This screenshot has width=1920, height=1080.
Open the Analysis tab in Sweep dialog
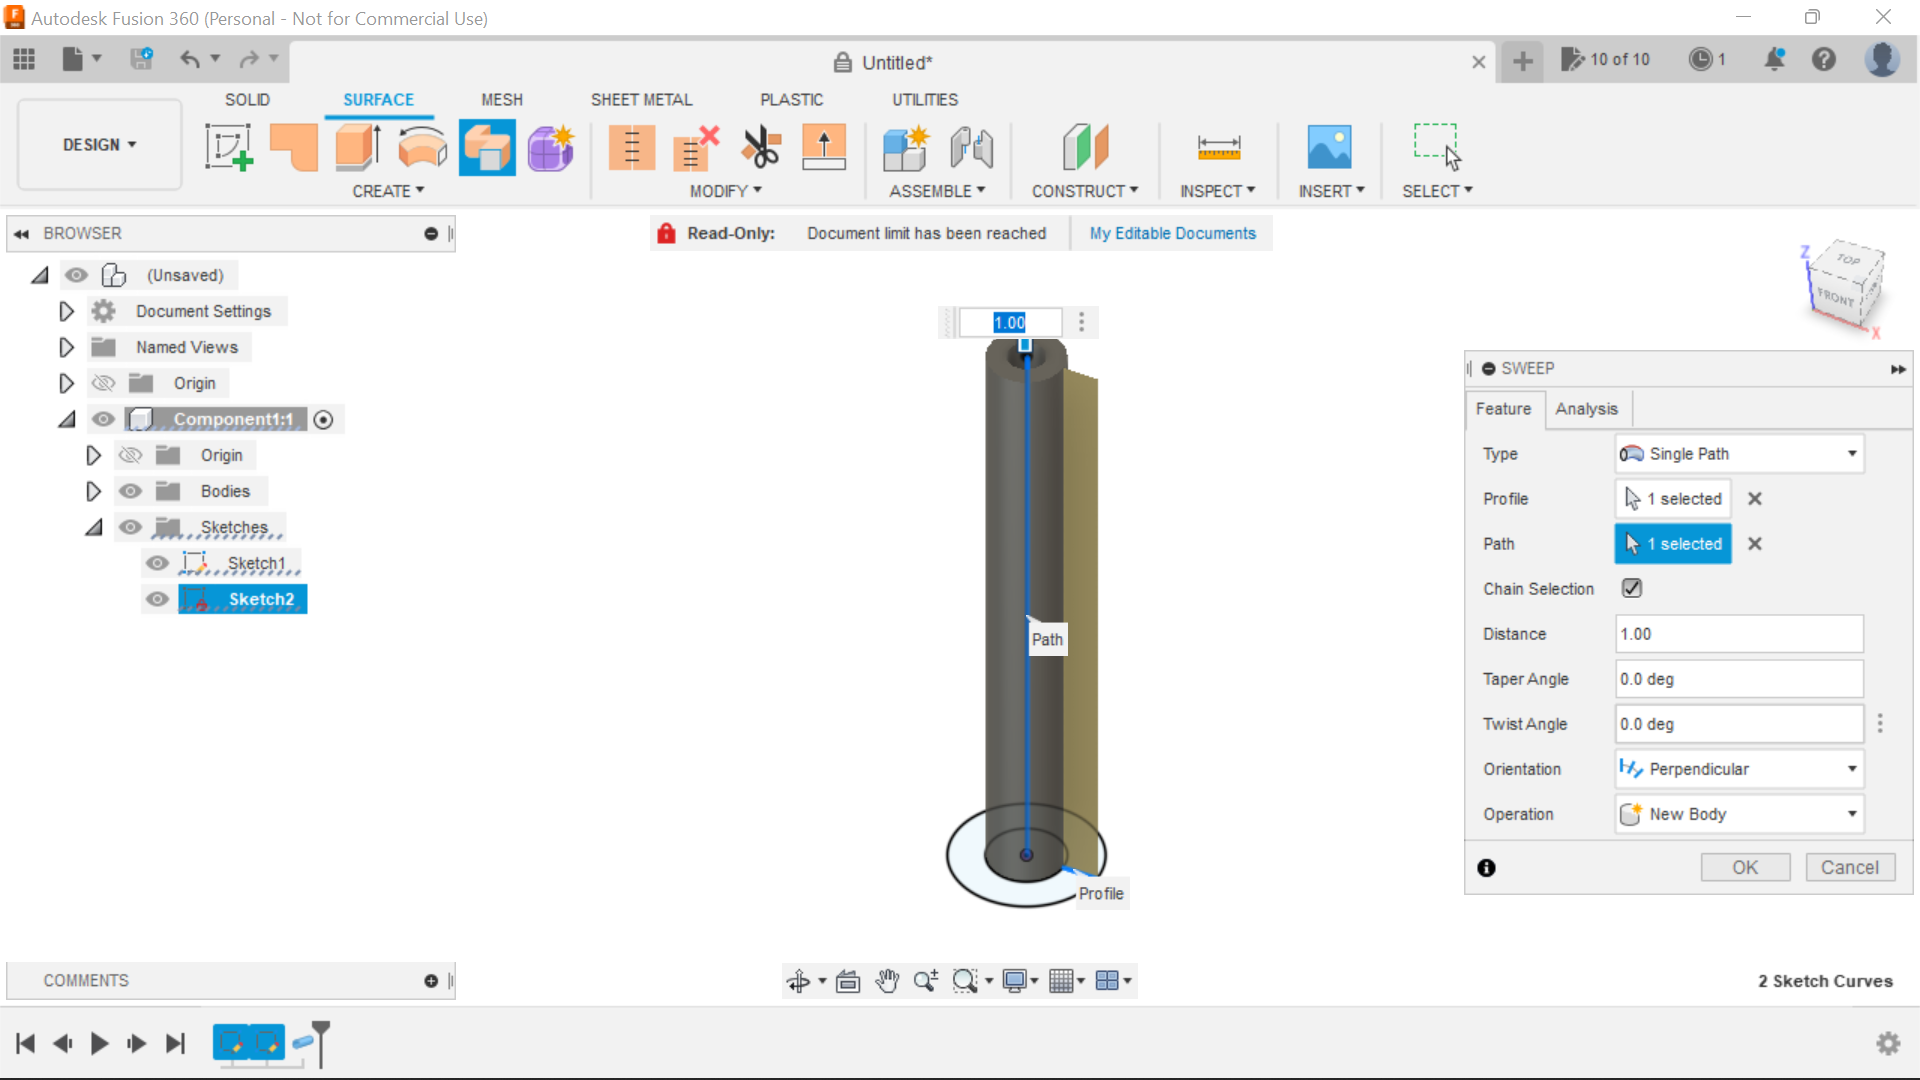tap(1585, 409)
